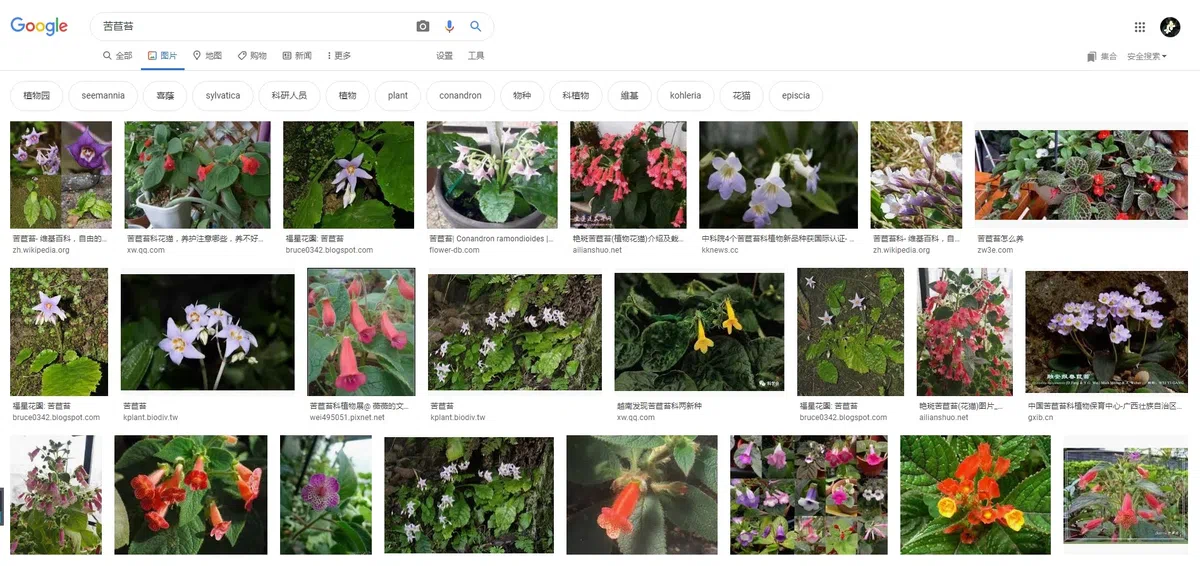Filter by the 科植物 chip
The width and height of the screenshot is (1200, 566).
pos(575,96)
